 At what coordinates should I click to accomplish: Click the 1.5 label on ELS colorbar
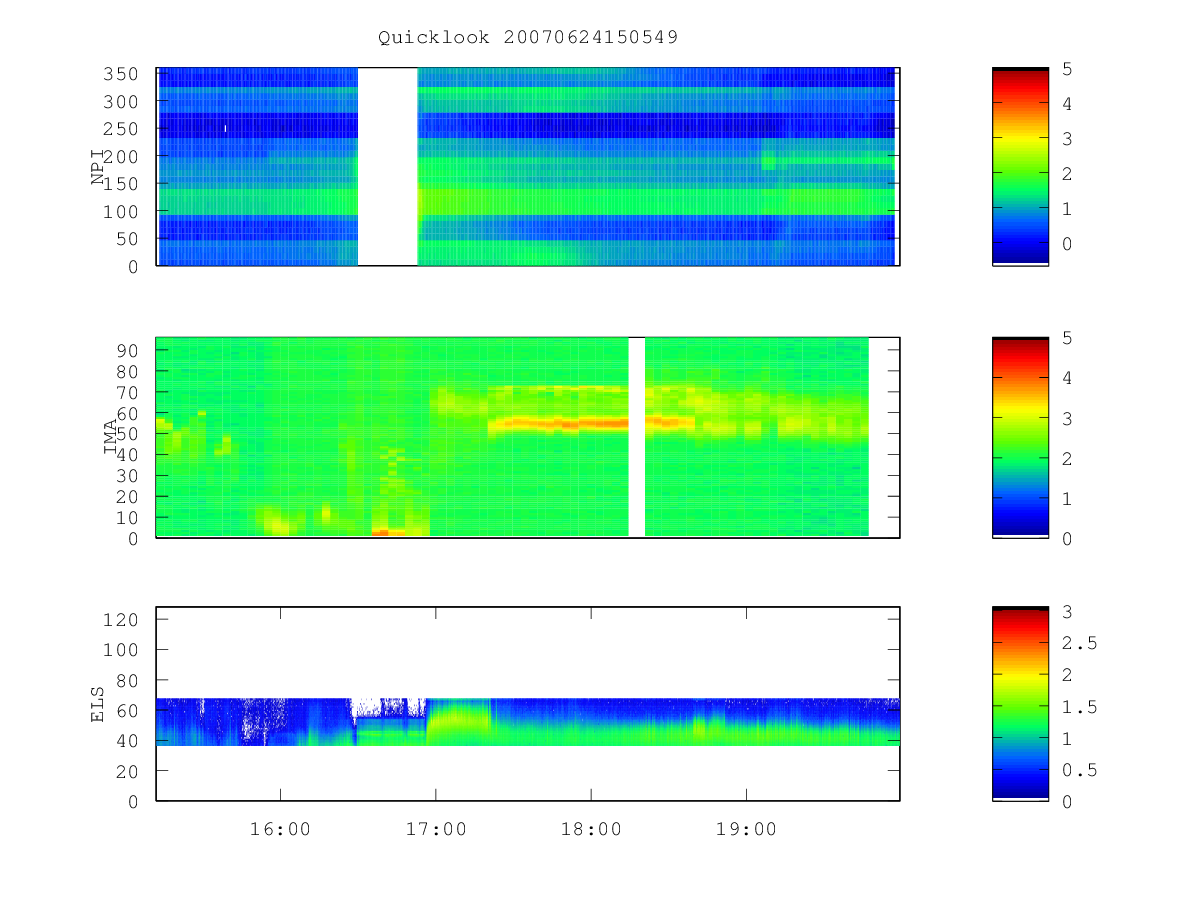coord(1080,707)
